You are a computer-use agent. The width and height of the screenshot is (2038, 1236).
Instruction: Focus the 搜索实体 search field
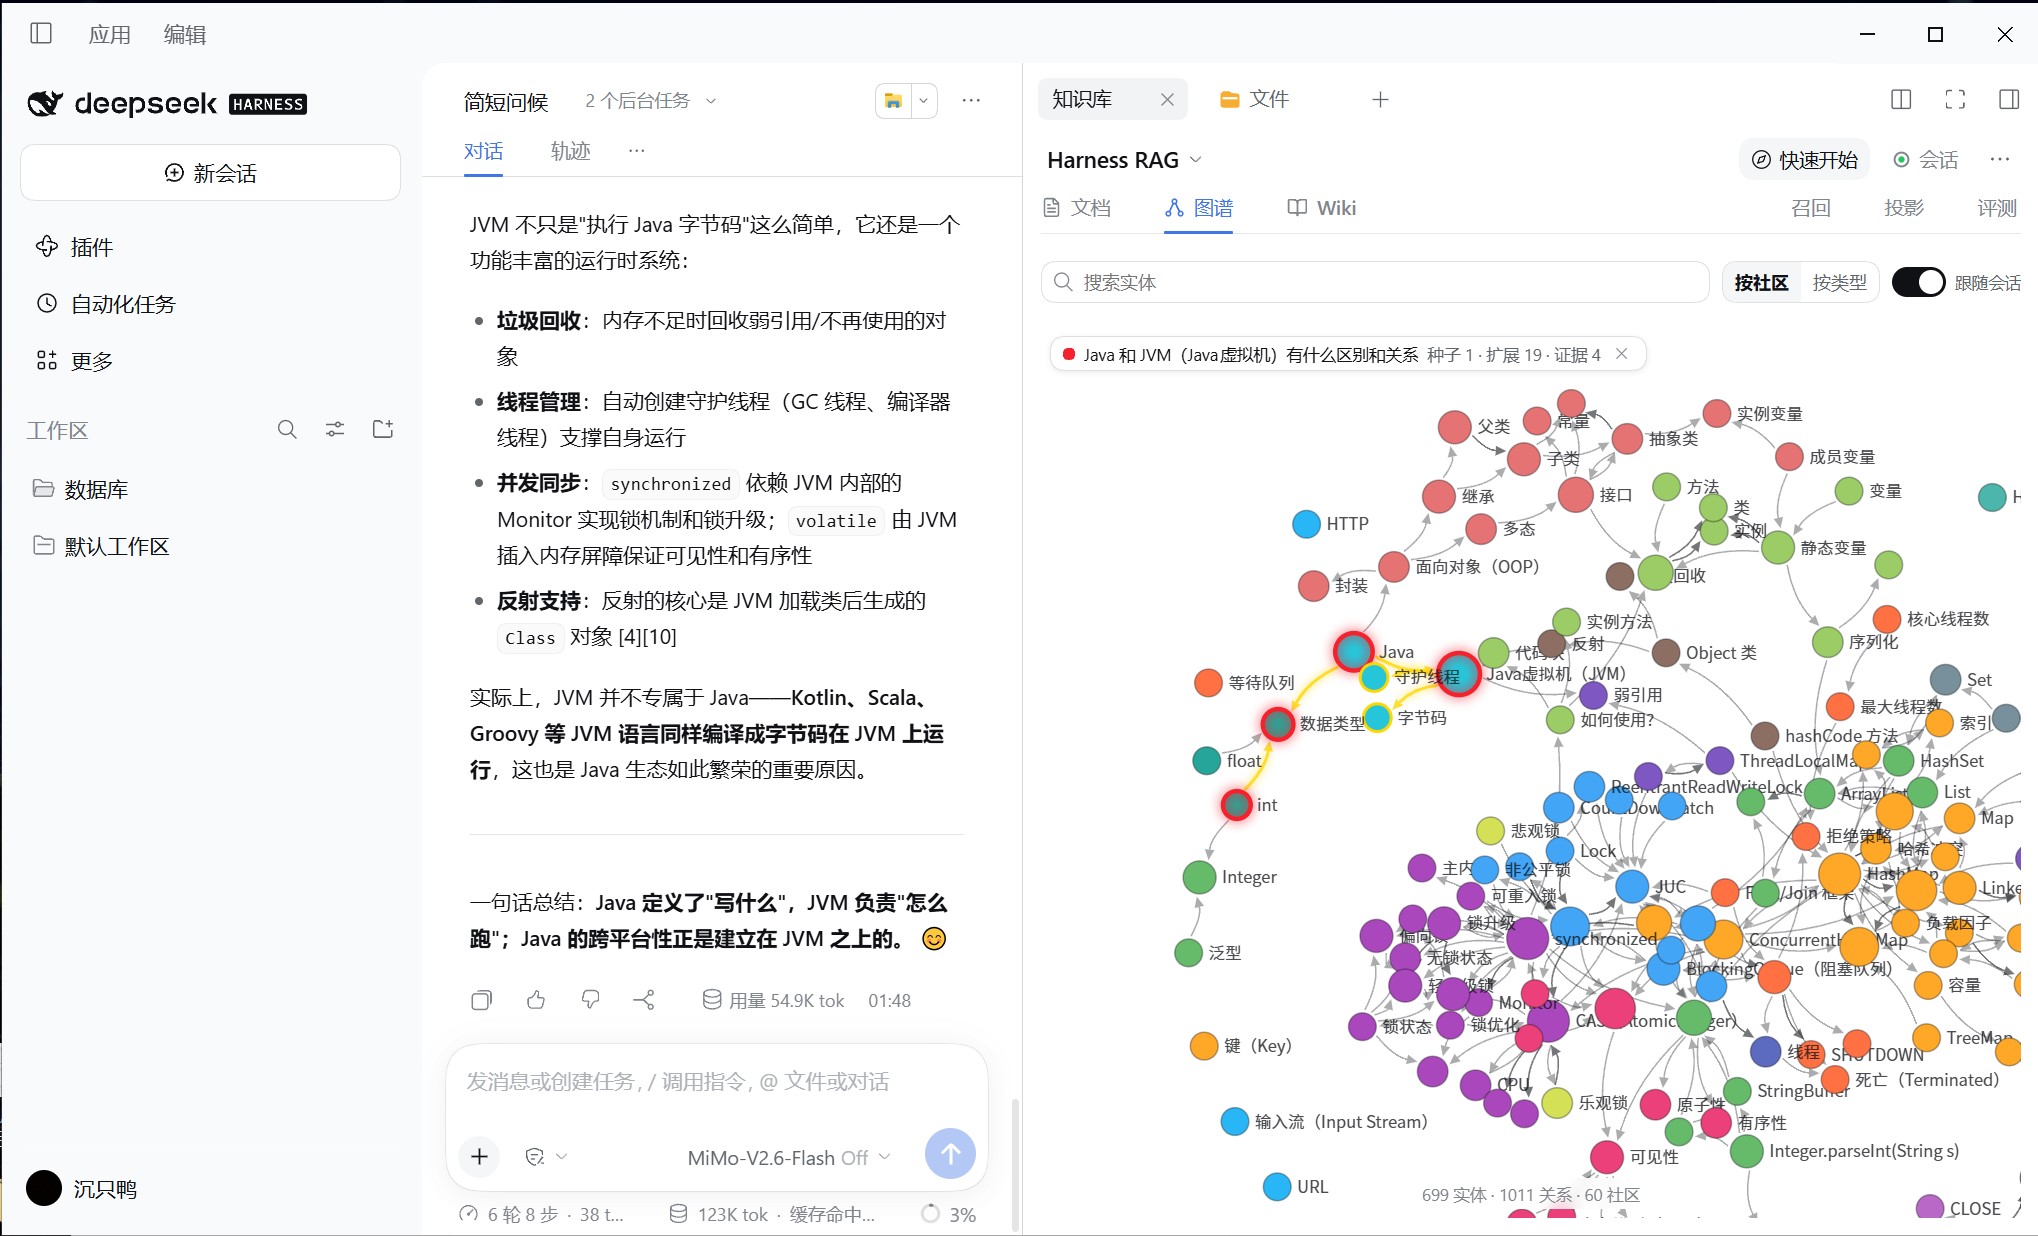[x=1375, y=282]
